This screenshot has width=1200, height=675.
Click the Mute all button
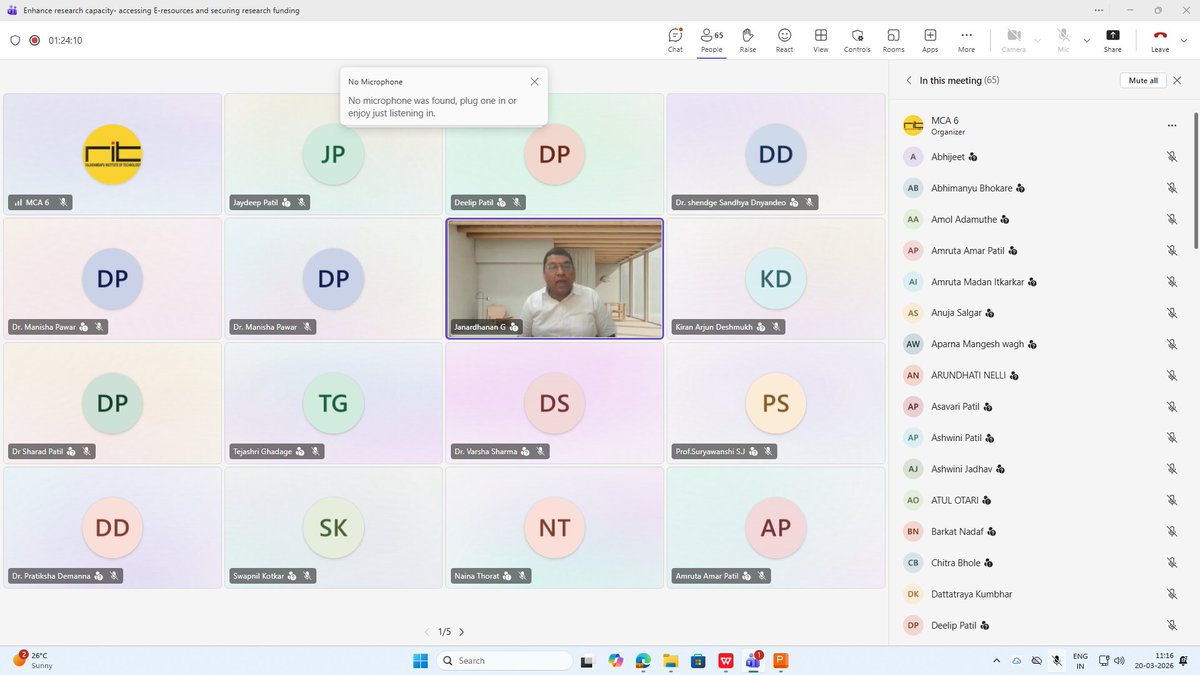pyautogui.click(x=1143, y=81)
